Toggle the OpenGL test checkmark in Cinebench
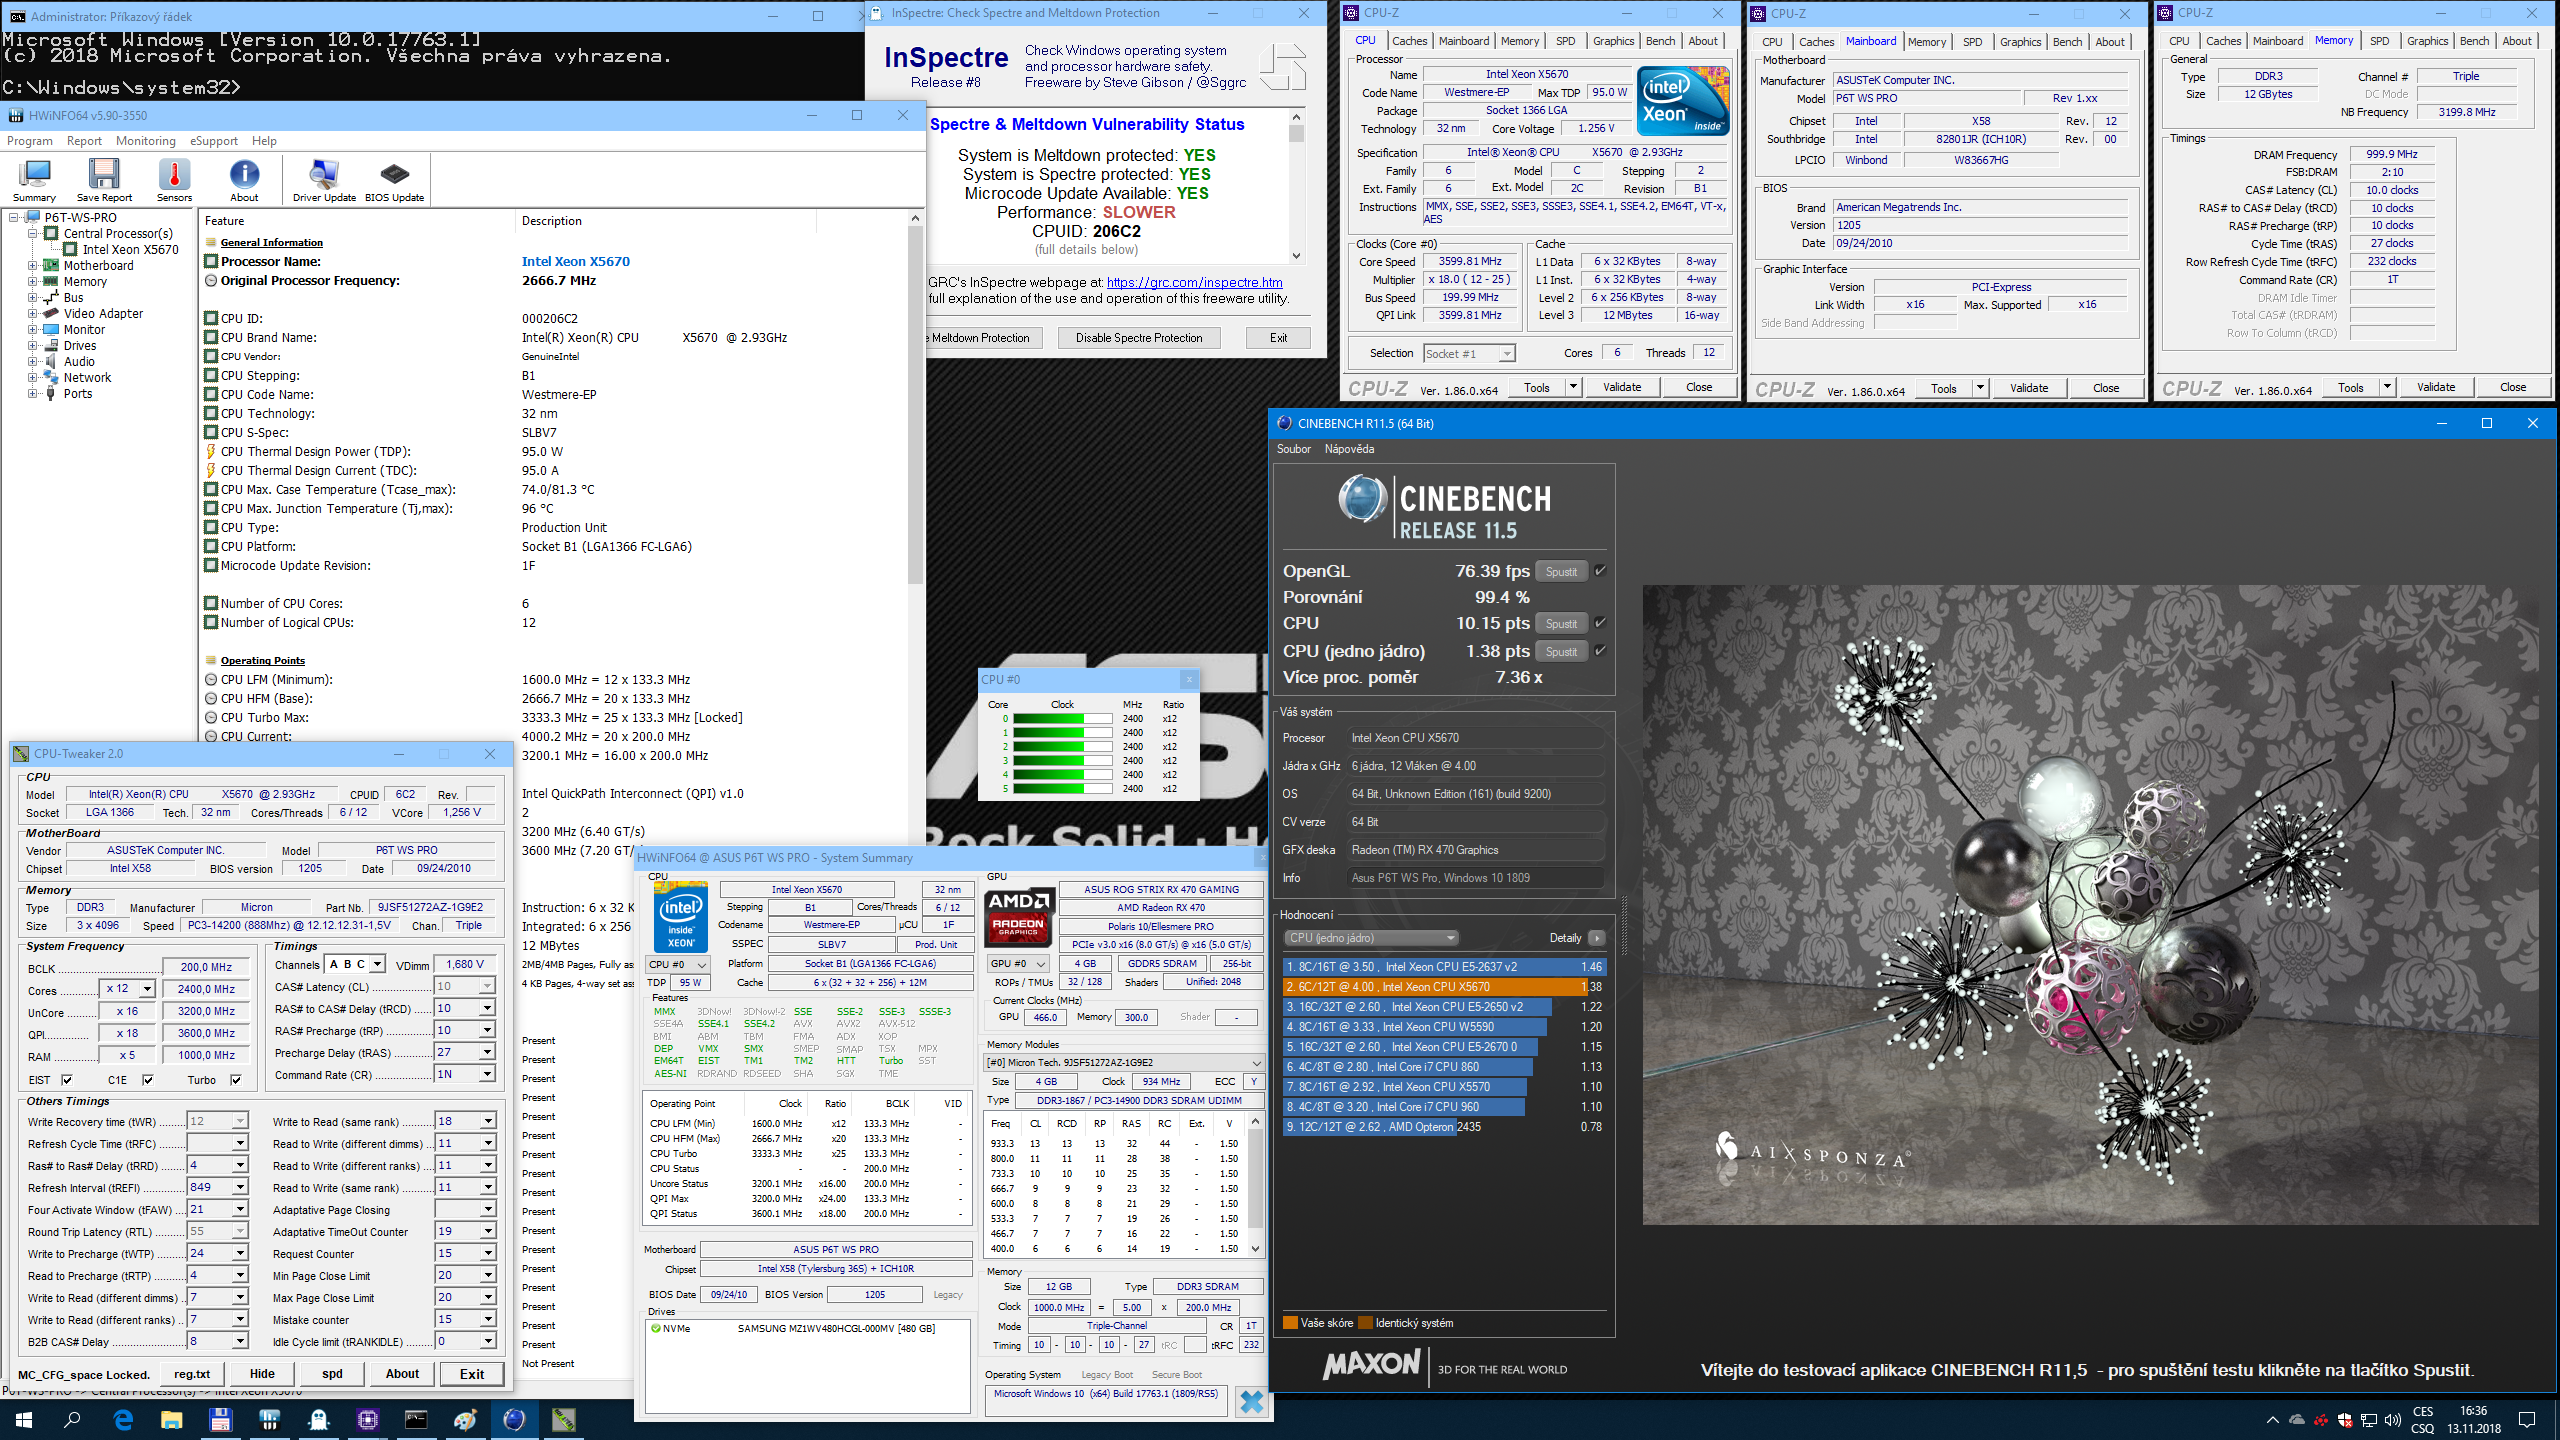The width and height of the screenshot is (2560, 1440). coord(1600,571)
